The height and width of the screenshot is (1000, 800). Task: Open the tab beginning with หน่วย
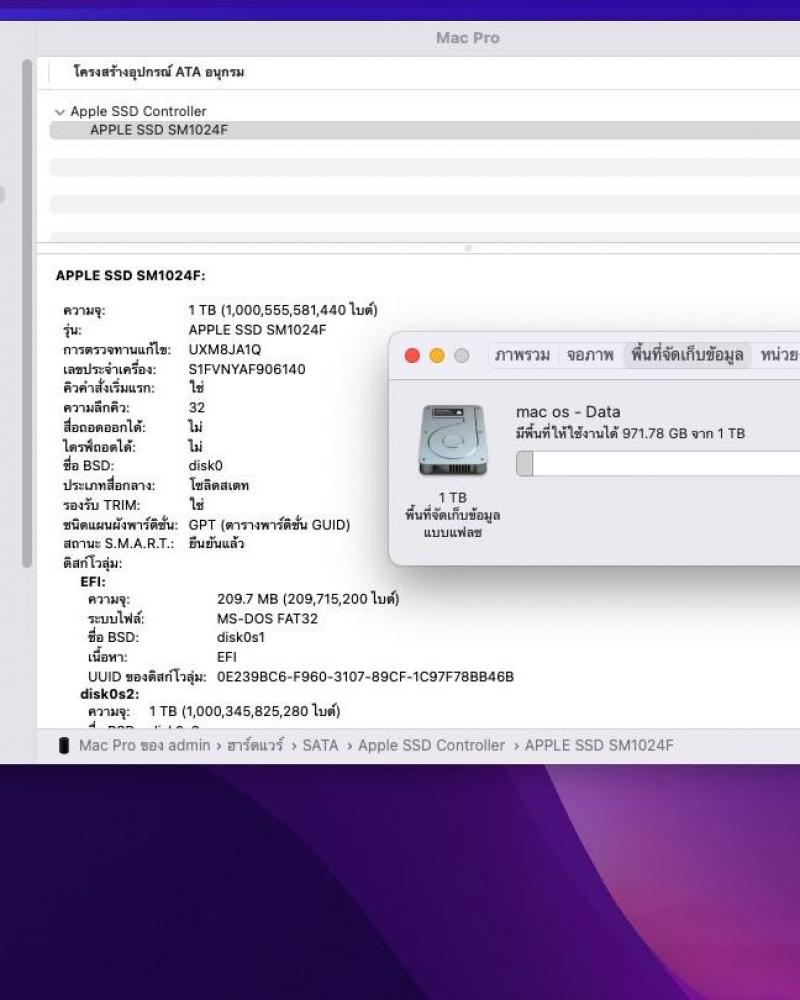pos(780,355)
